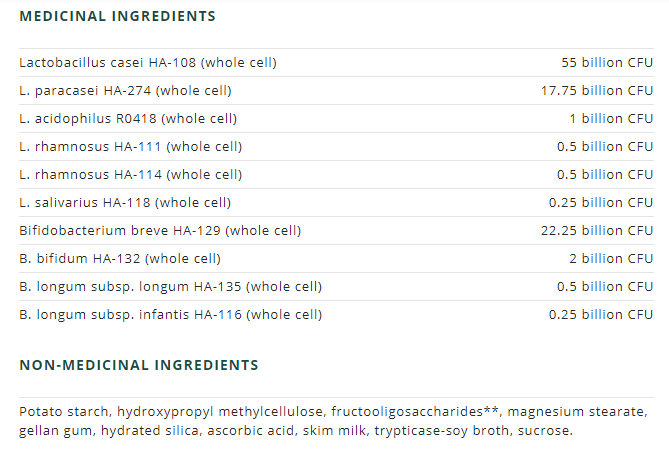This screenshot has width=669, height=453.
Task: Select the 22.25 billion CFU value
Action: (597, 231)
